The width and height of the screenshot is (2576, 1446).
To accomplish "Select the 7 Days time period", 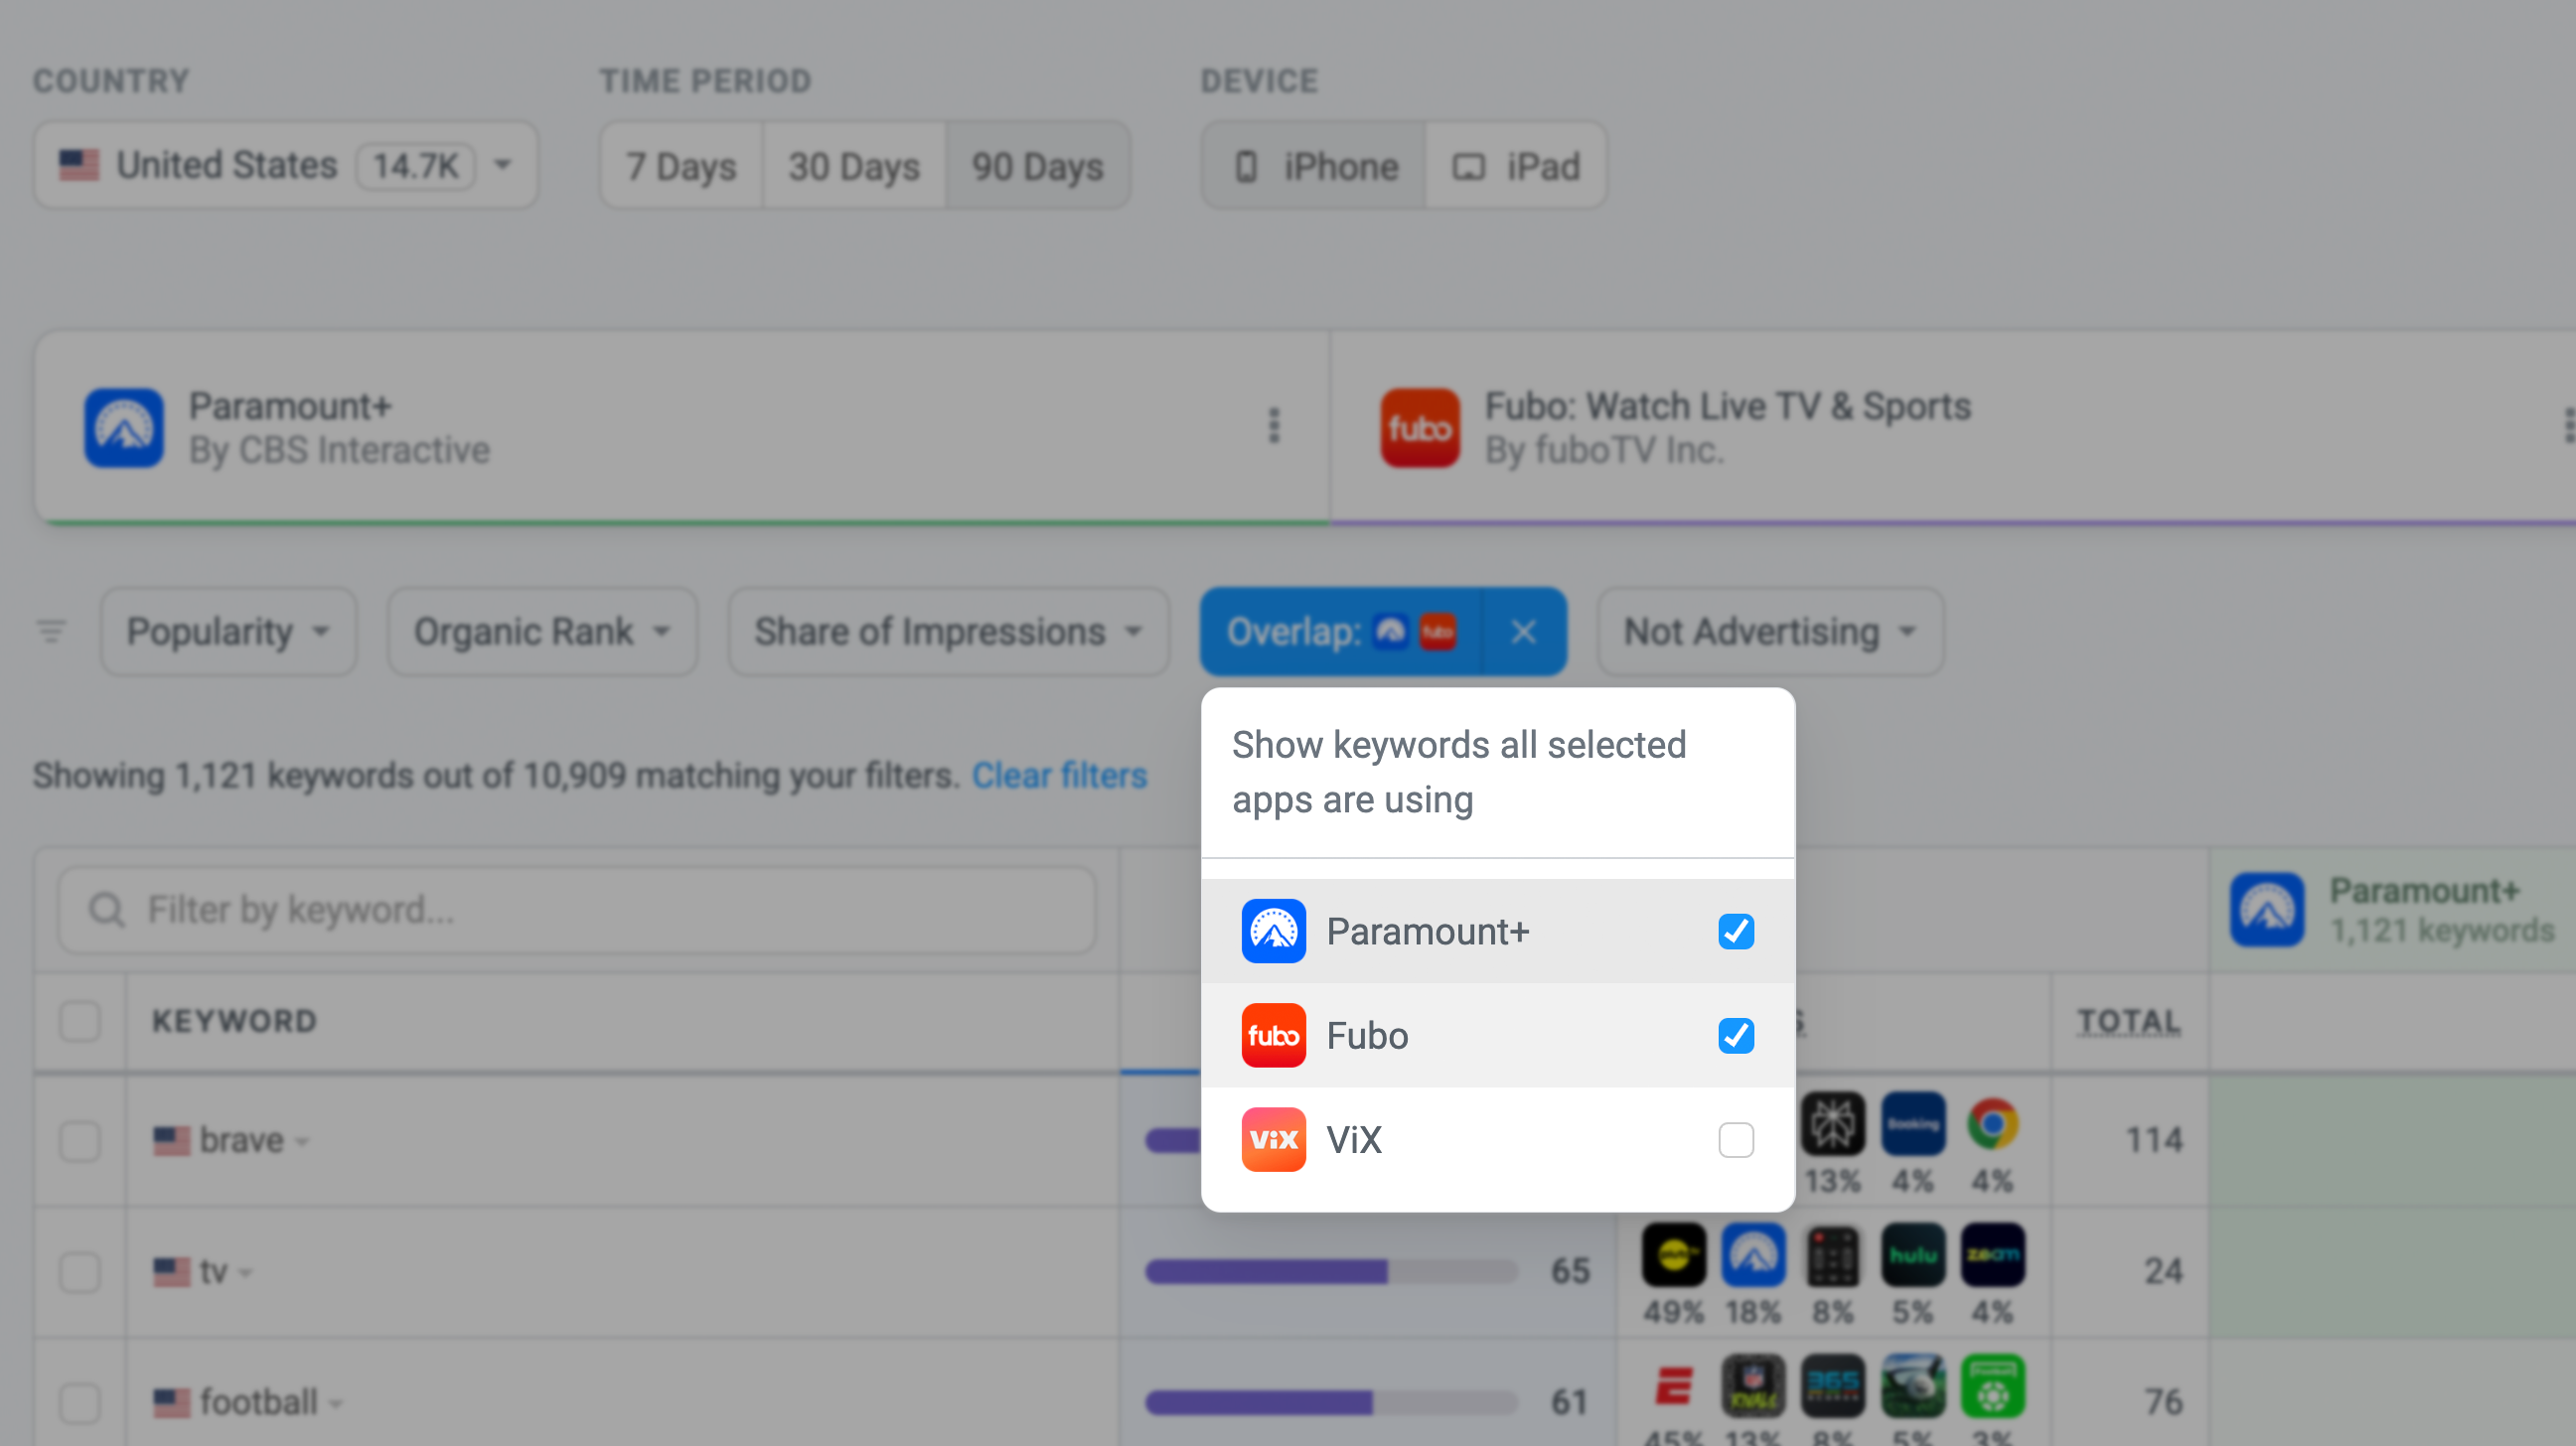I will coord(681,165).
